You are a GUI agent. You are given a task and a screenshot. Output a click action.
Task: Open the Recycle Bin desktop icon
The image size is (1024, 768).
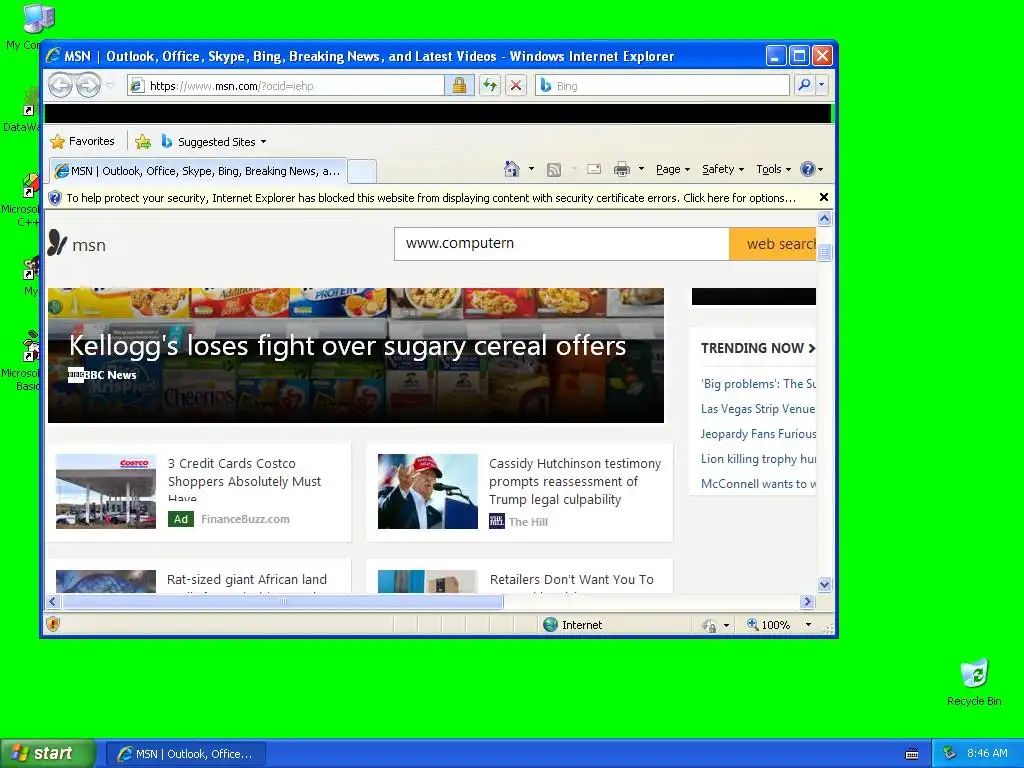974,682
